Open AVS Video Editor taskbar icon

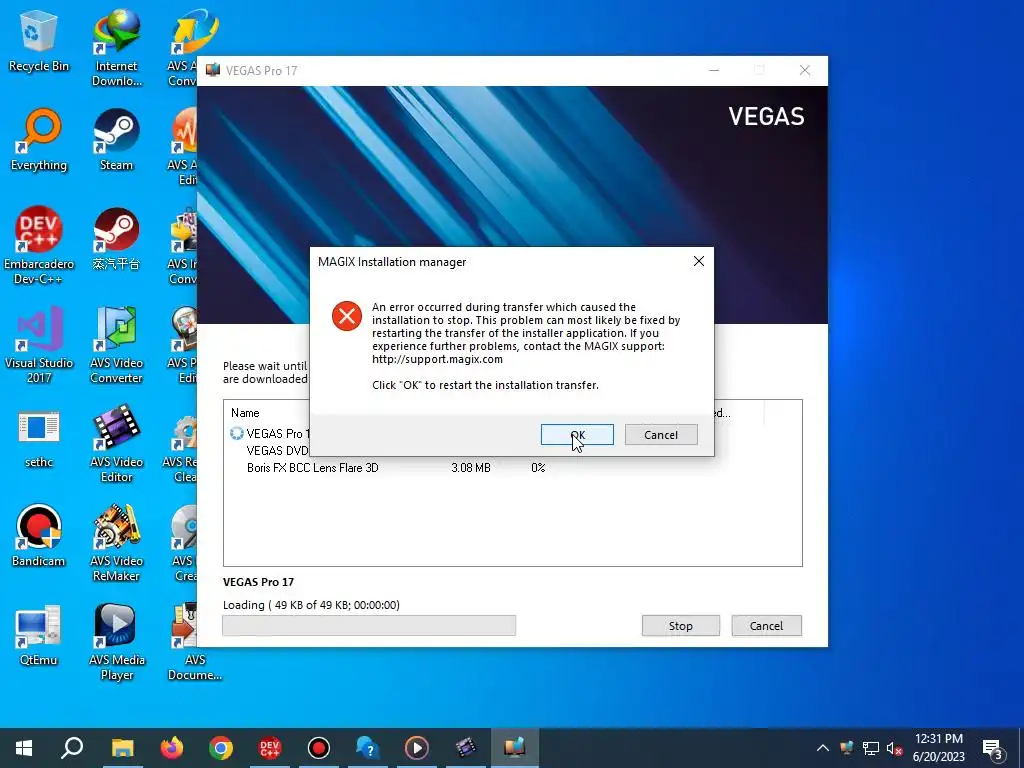466,748
